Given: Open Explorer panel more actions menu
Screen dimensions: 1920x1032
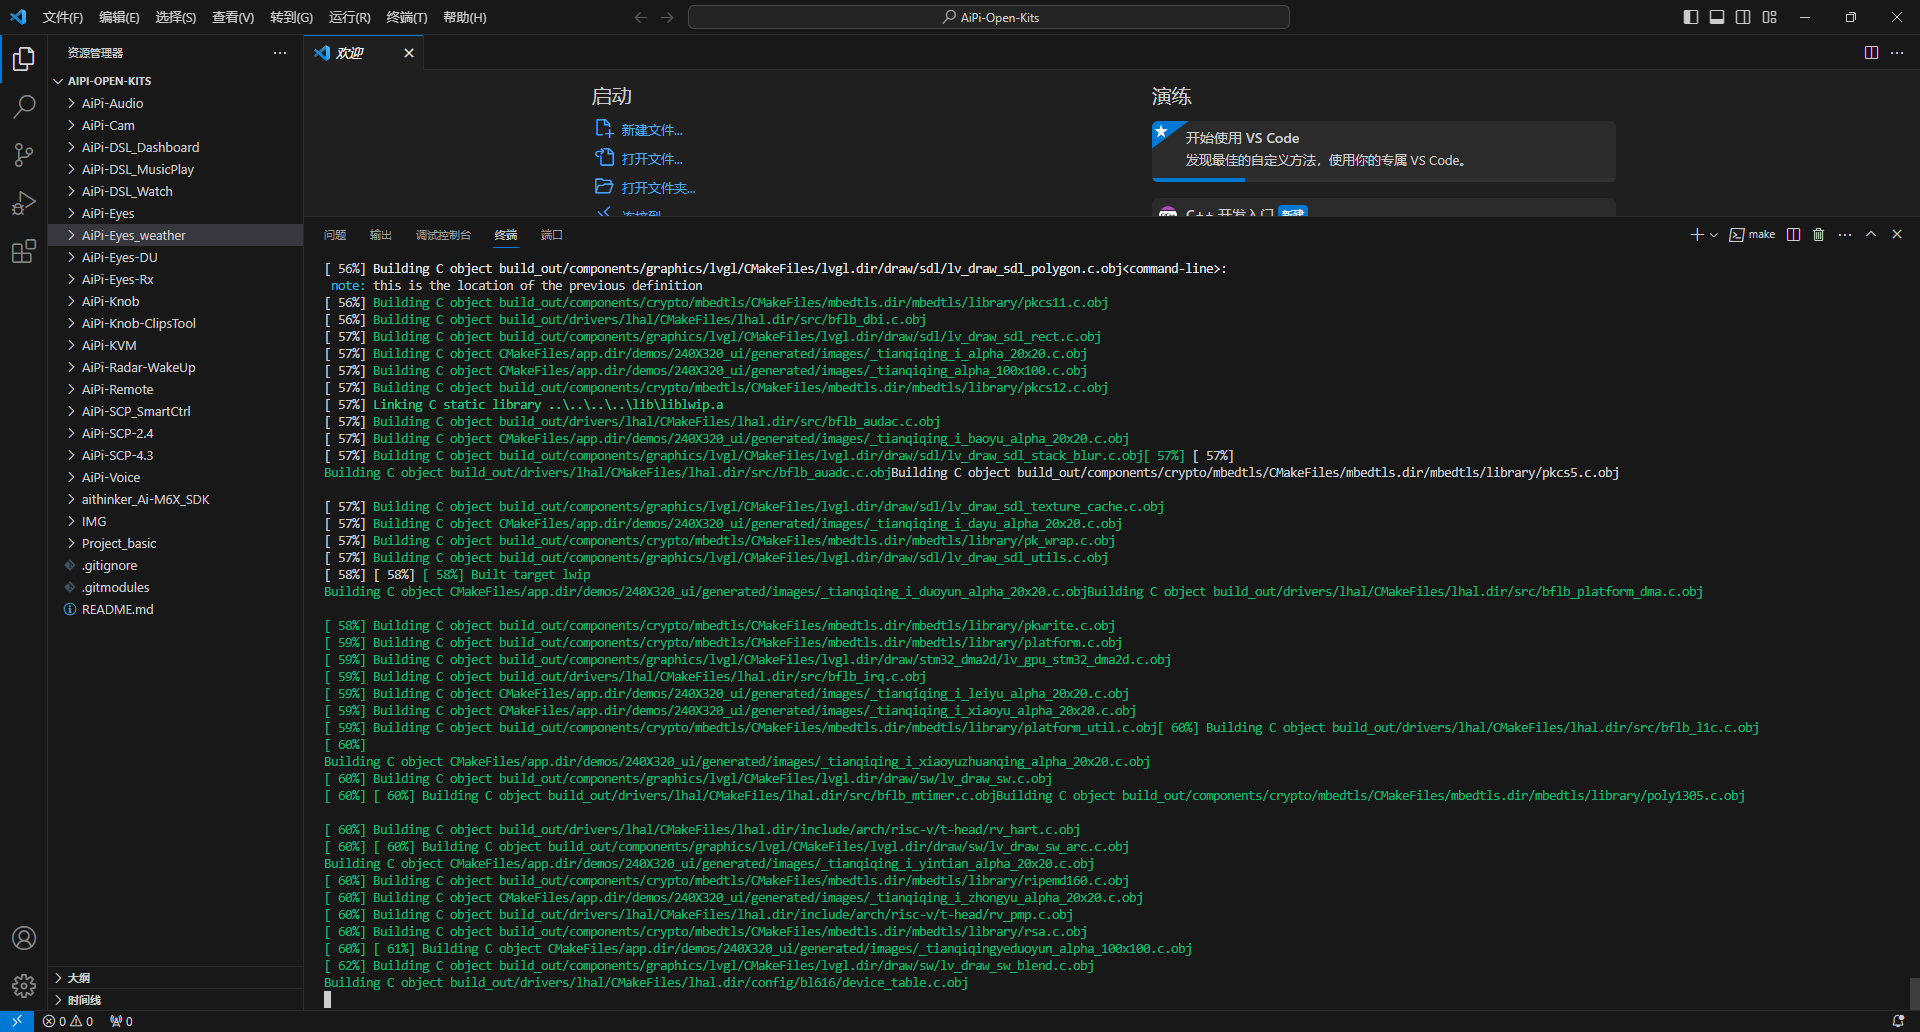Looking at the screenshot, I should [280, 53].
